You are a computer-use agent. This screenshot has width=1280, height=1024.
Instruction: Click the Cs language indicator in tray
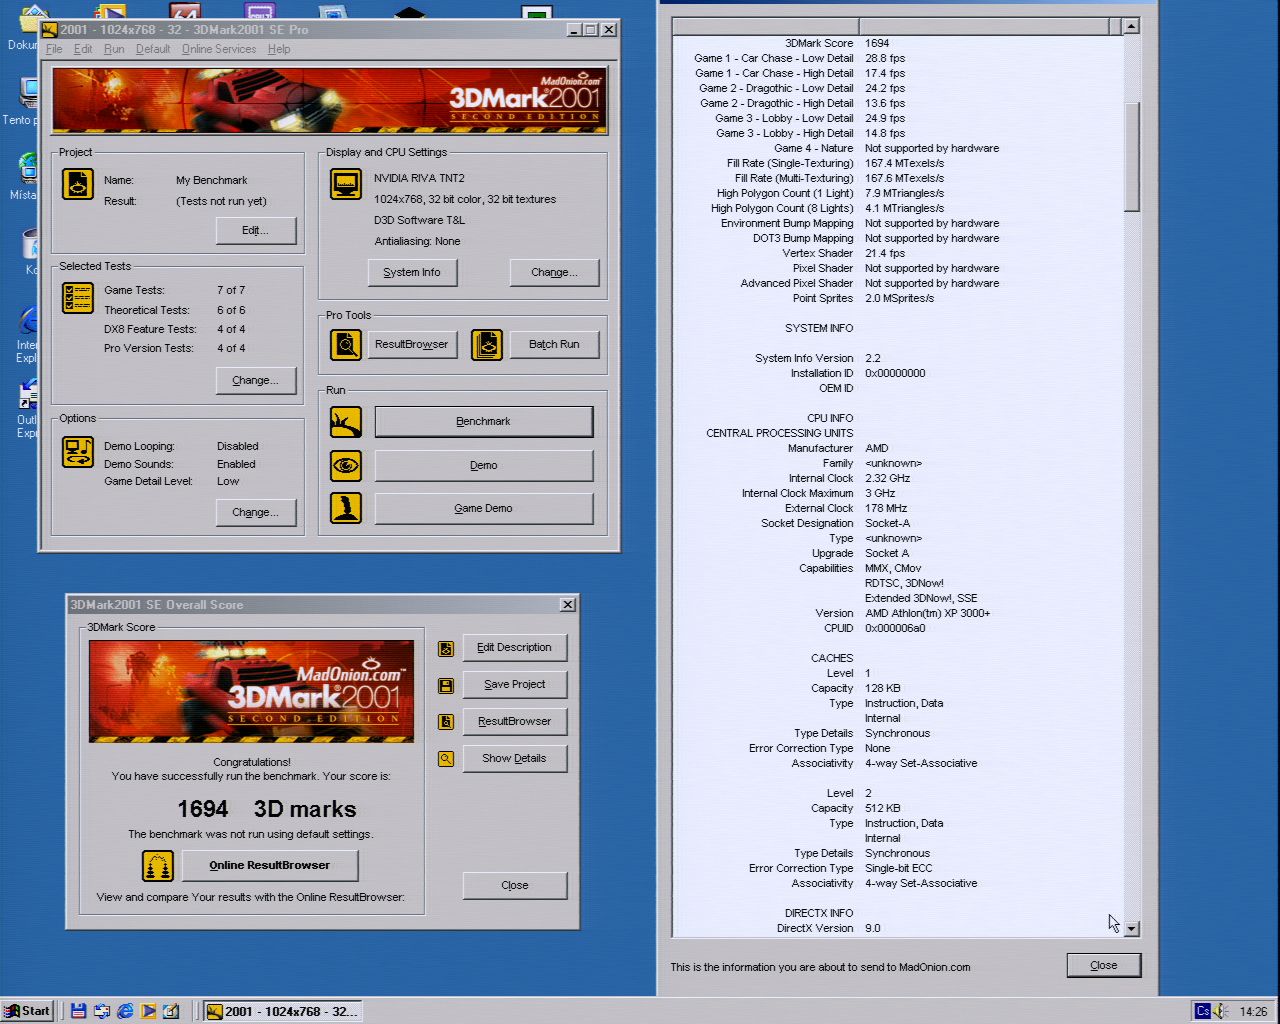1203,1011
